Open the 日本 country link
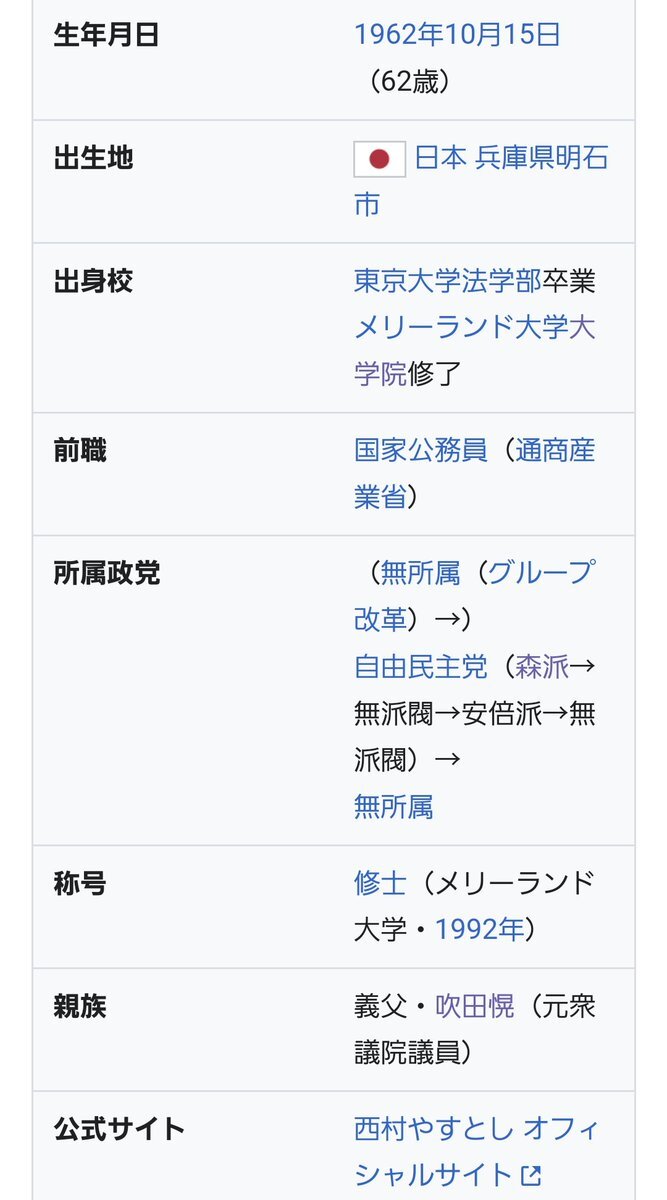The width and height of the screenshot is (667, 1200). coord(440,159)
